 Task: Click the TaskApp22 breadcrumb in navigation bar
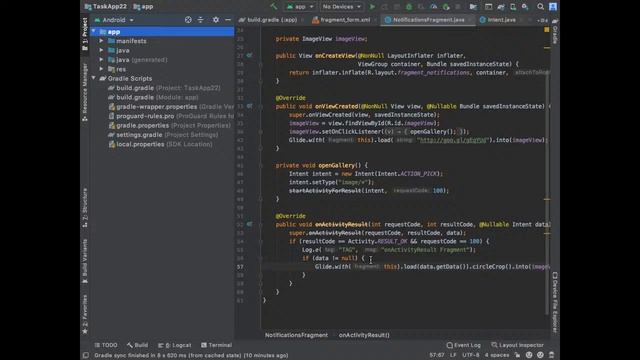(106, 7)
